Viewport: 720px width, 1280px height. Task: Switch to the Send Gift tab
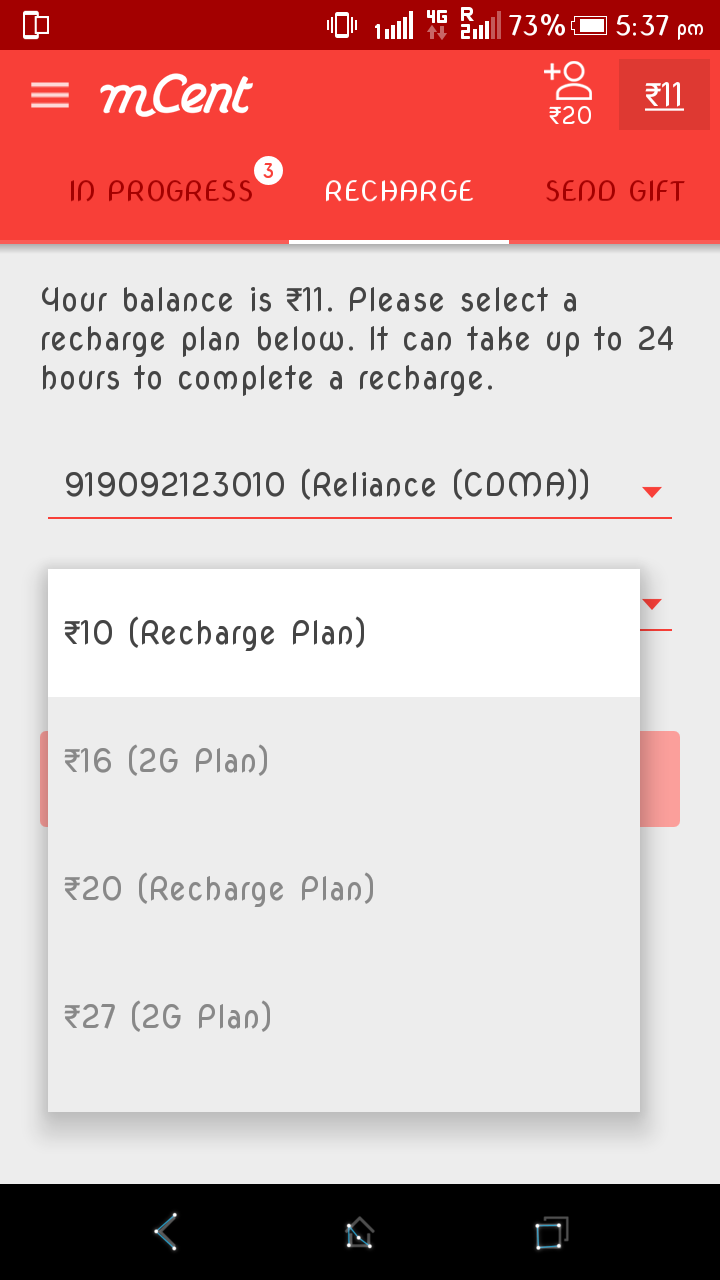point(614,191)
